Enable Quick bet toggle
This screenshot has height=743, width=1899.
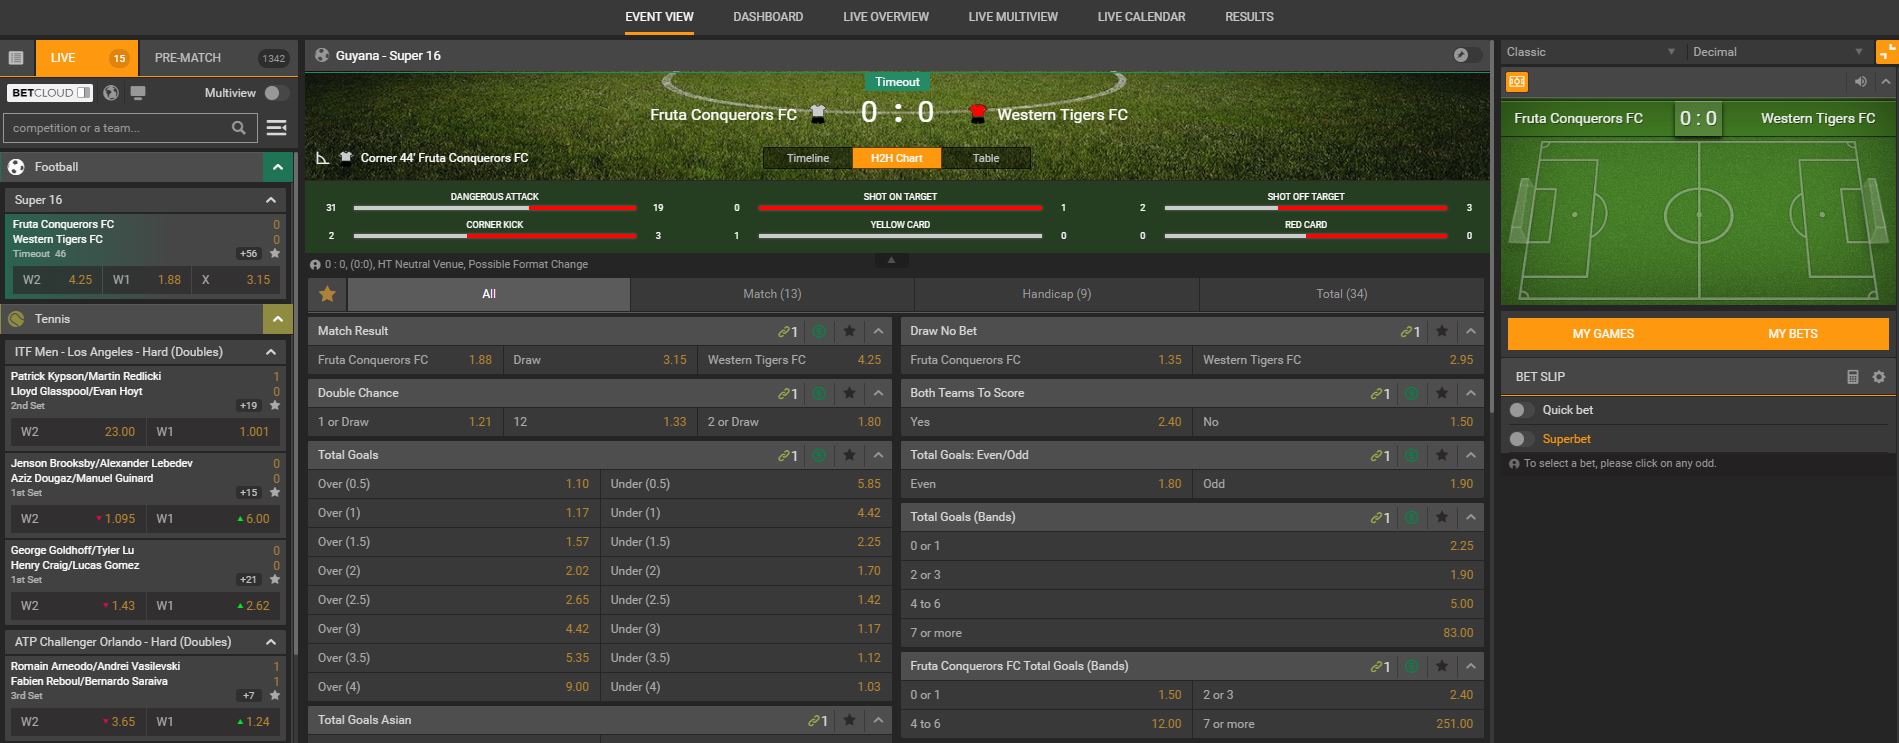click(x=1521, y=410)
